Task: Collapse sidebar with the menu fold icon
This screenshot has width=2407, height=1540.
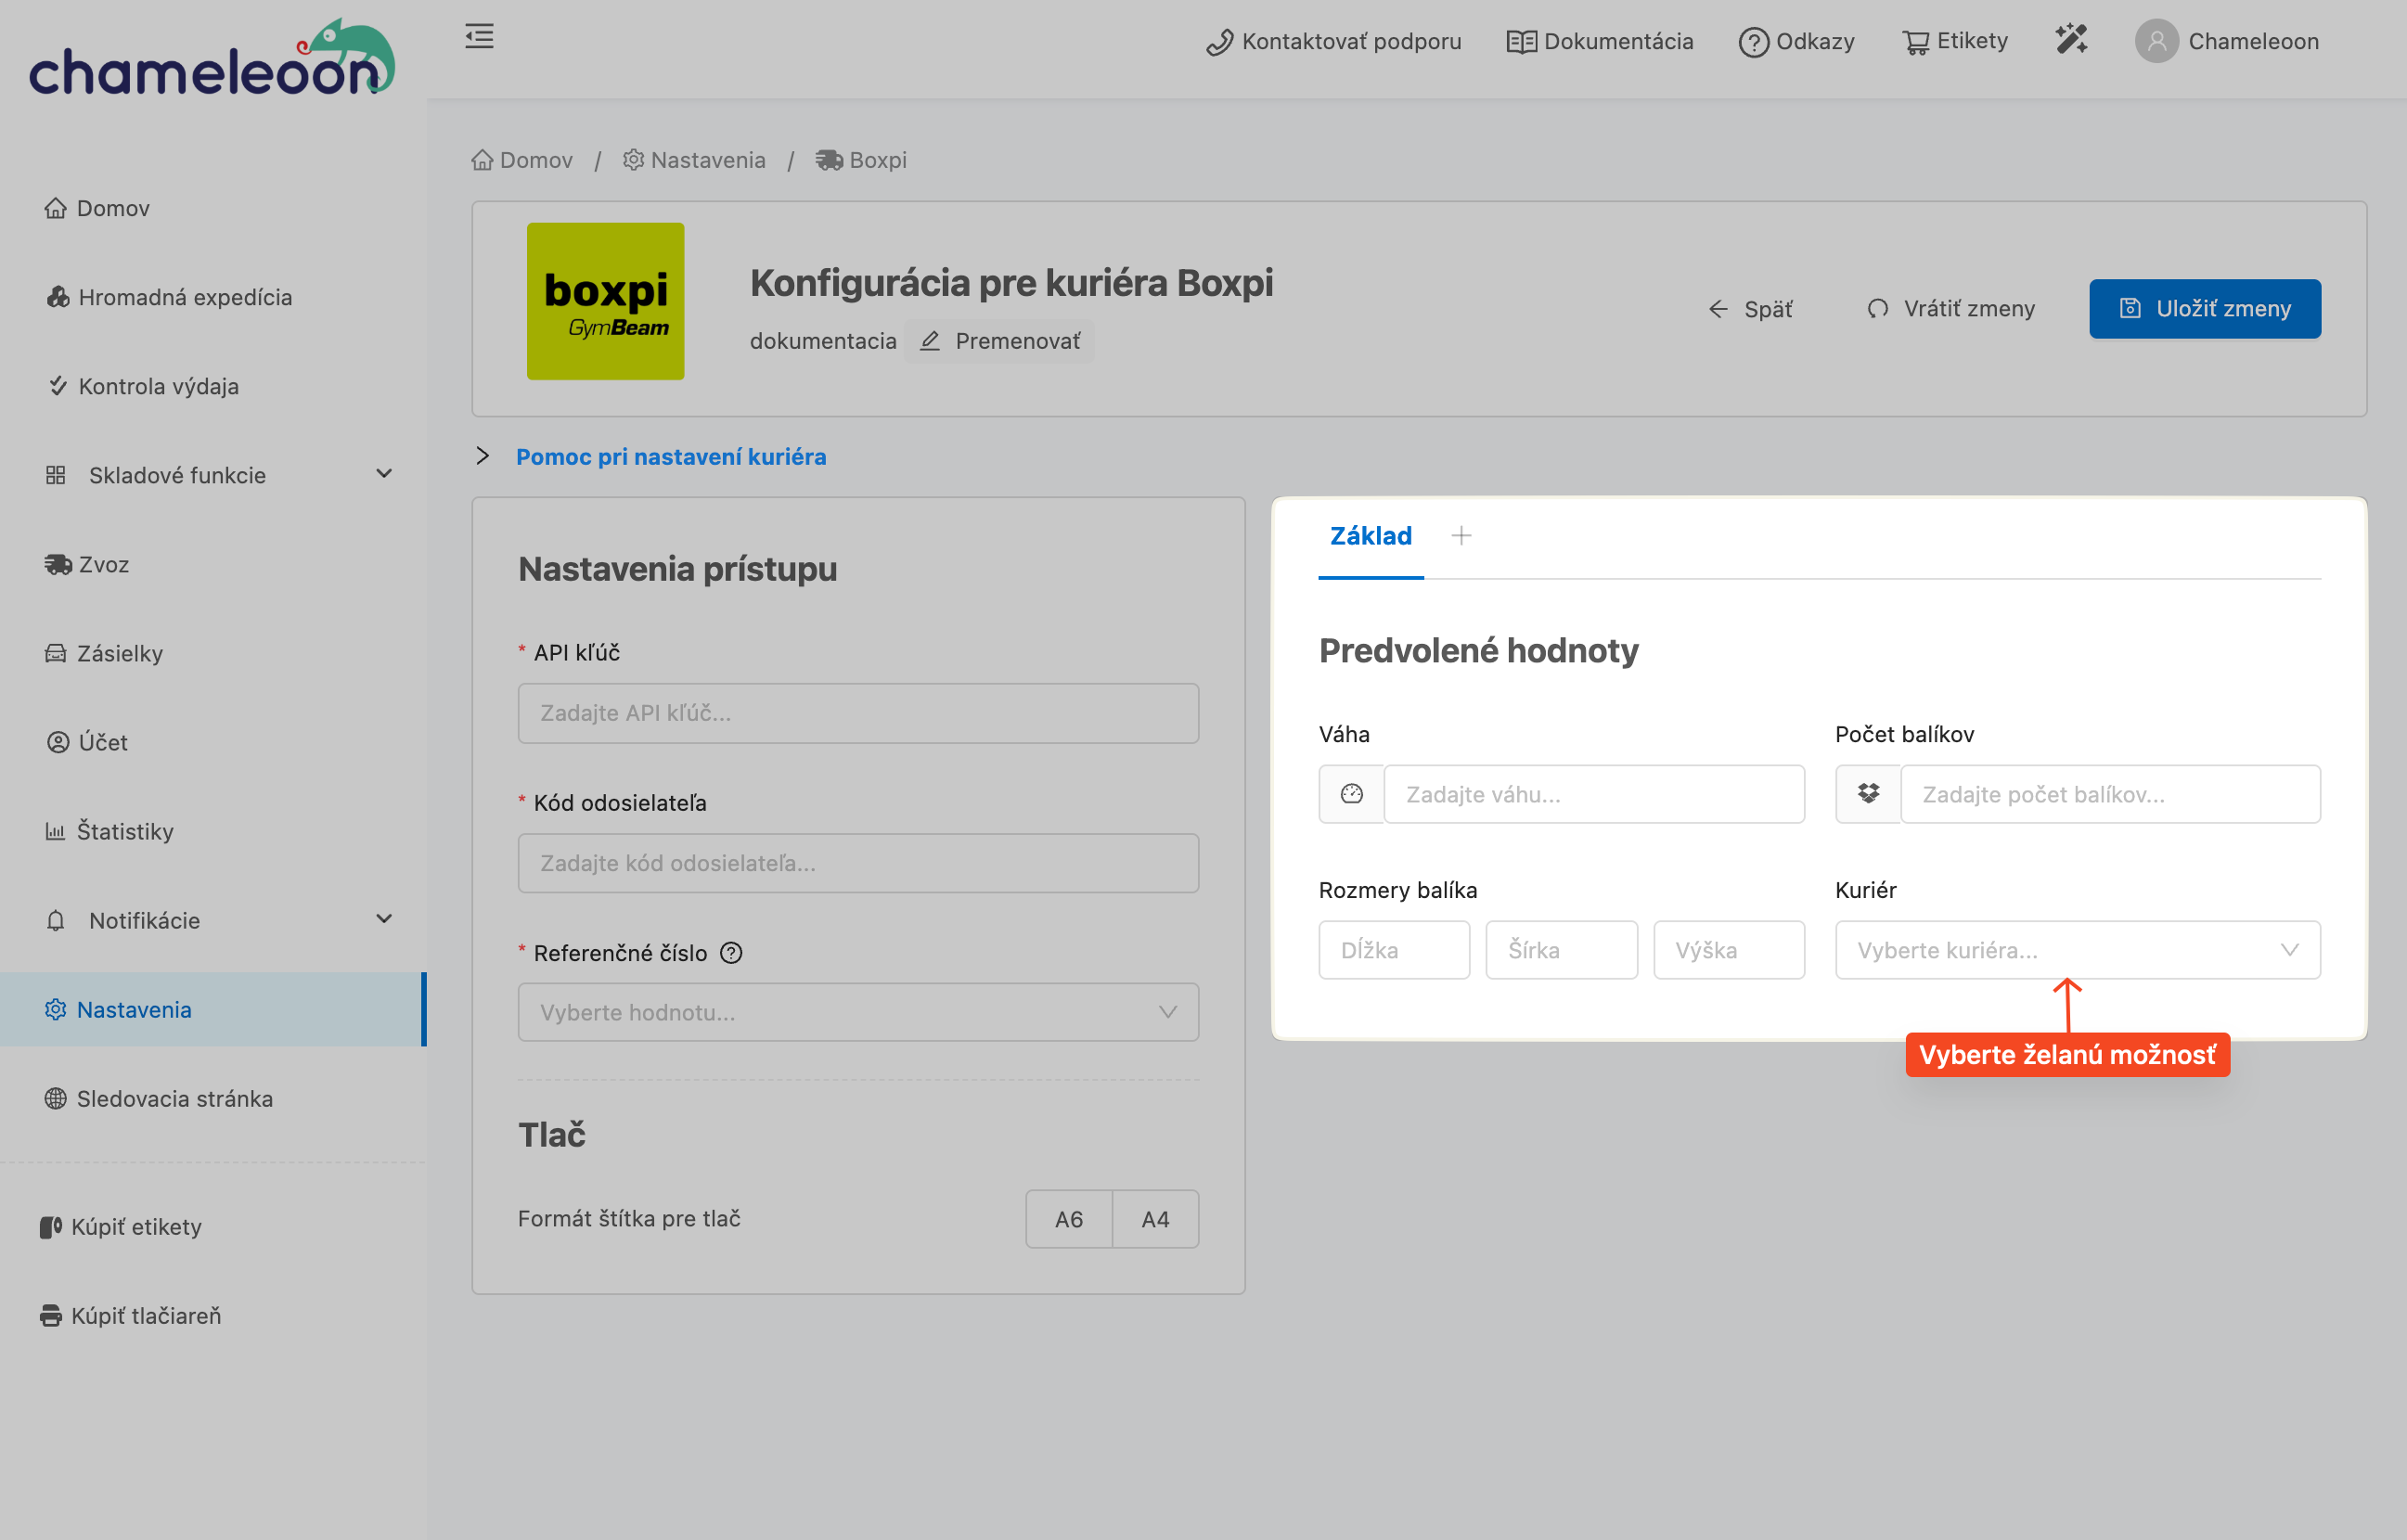Action: [479, 37]
